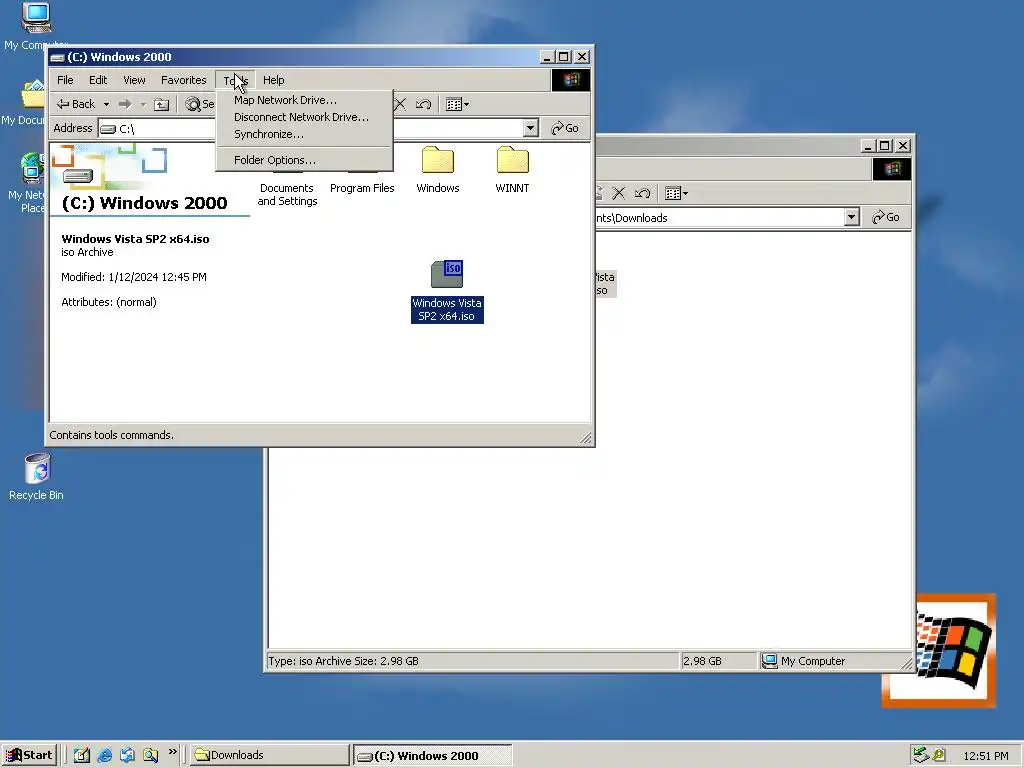Click the Delete X icon in the C: window

(400, 104)
